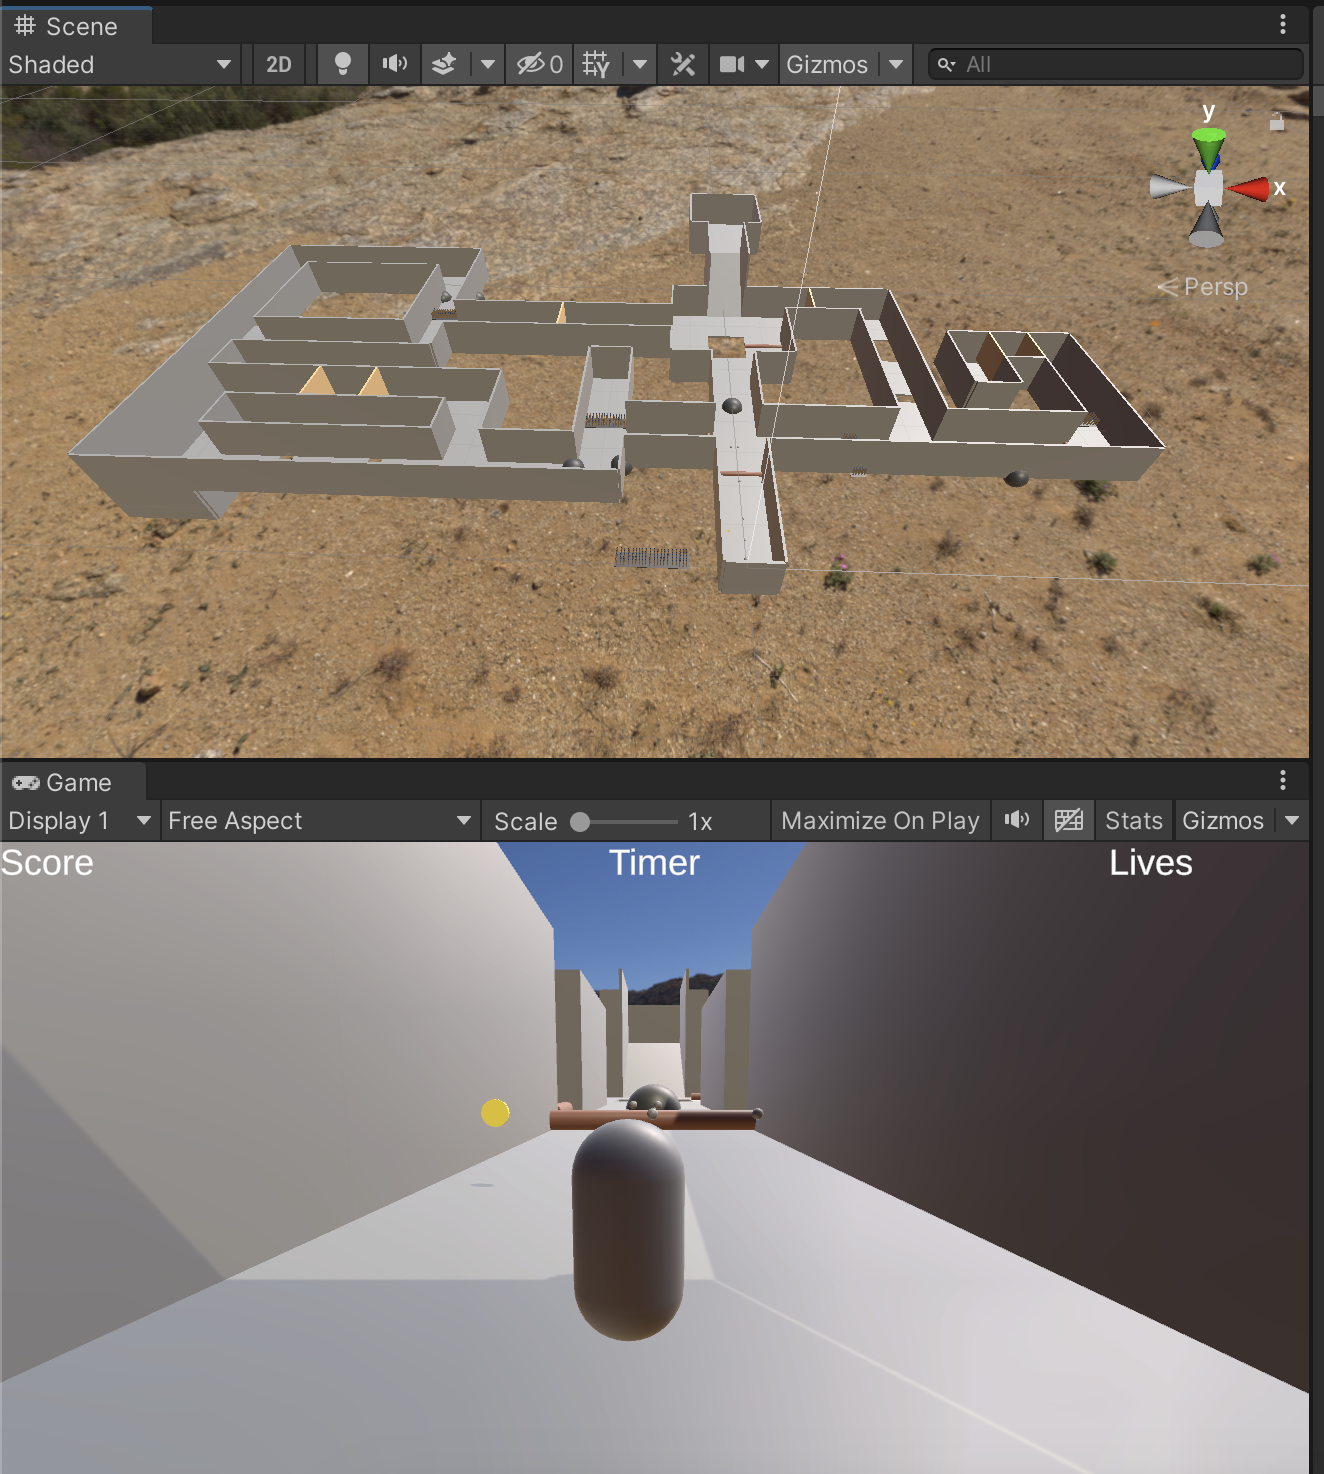Toggle scene view rotation lock icon

pyautogui.click(x=1277, y=121)
